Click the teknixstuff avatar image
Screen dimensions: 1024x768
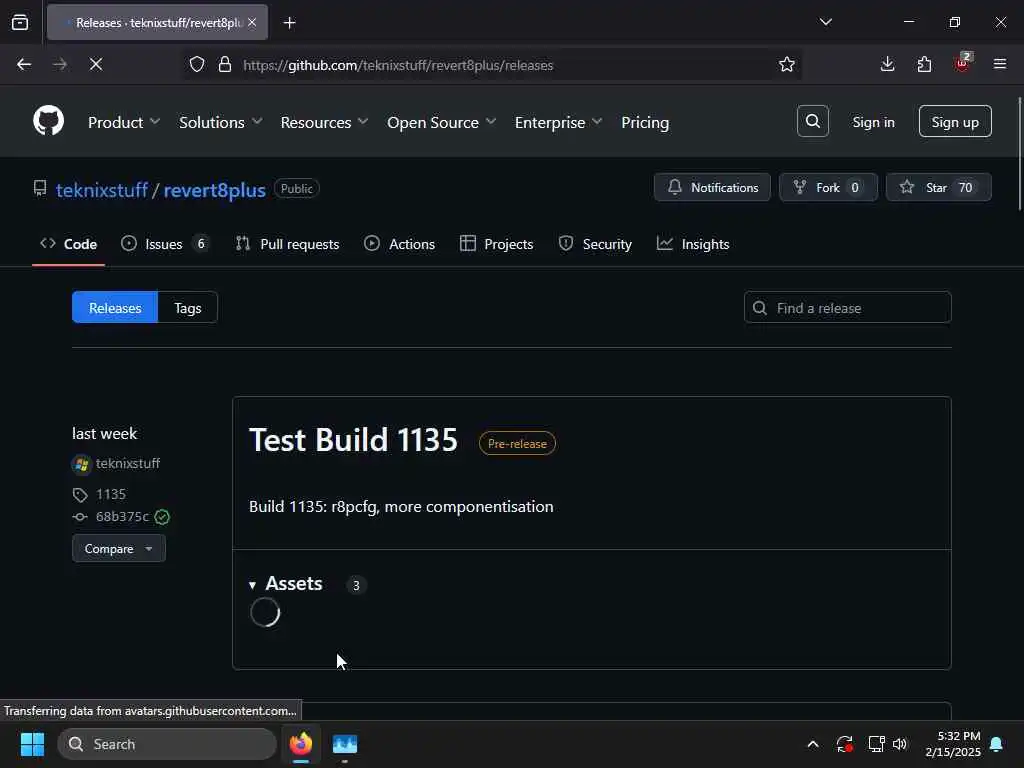click(82, 464)
